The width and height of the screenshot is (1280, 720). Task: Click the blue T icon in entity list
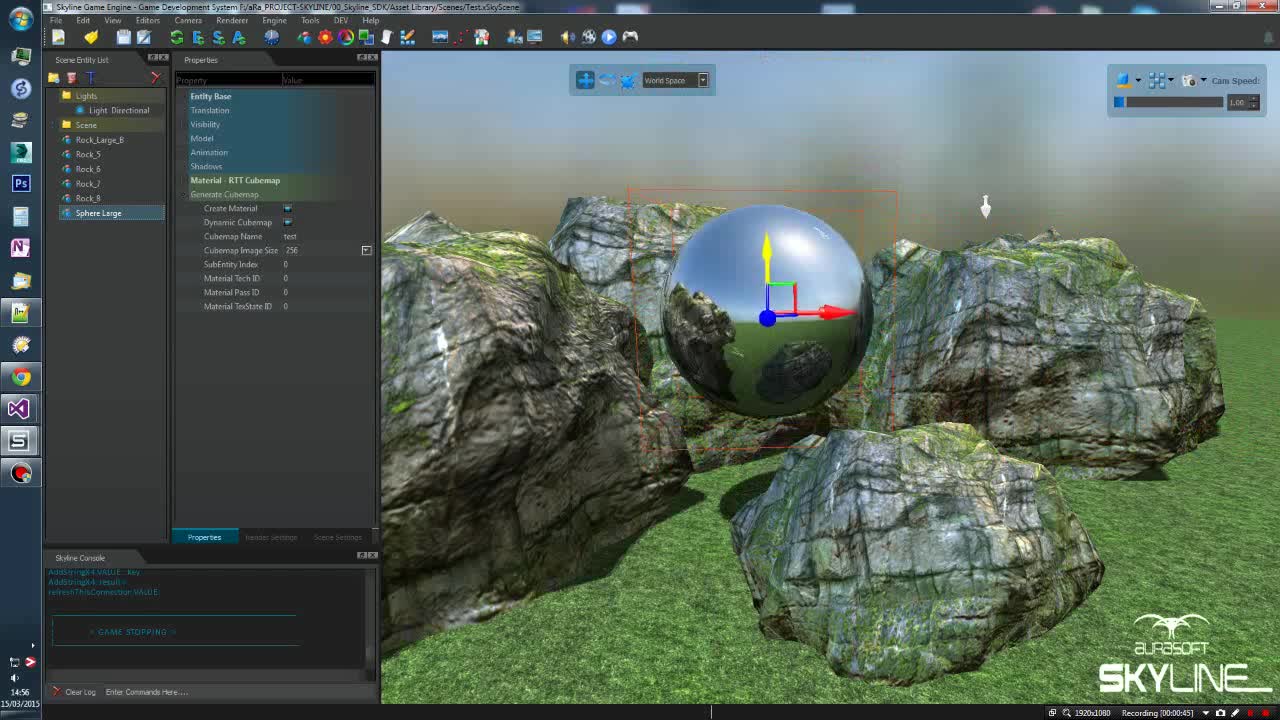pos(90,78)
